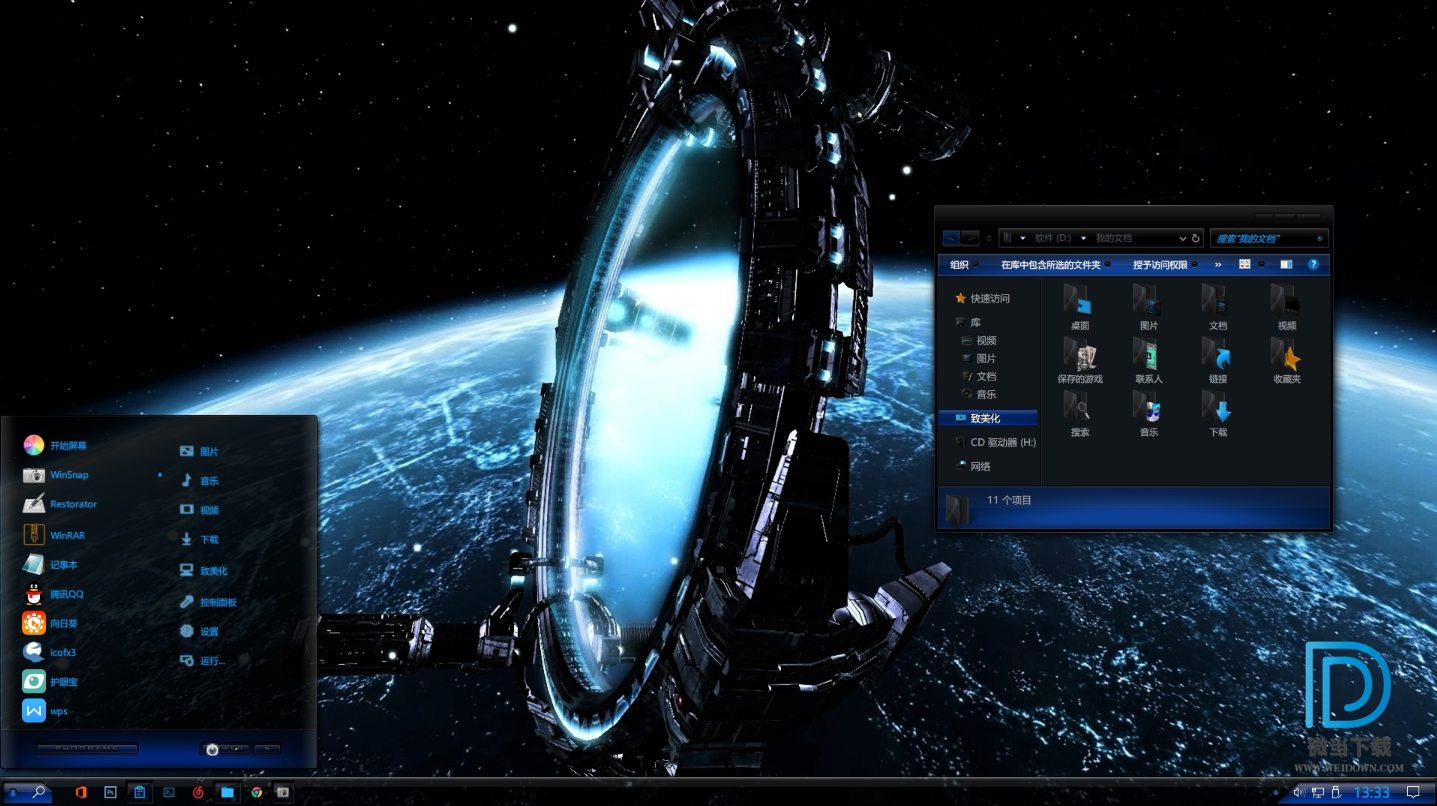The height and width of the screenshot is (806, 1437).
Task: Open 运行... from the start menu
Action: pyautogui.click(x=203, y=661)
